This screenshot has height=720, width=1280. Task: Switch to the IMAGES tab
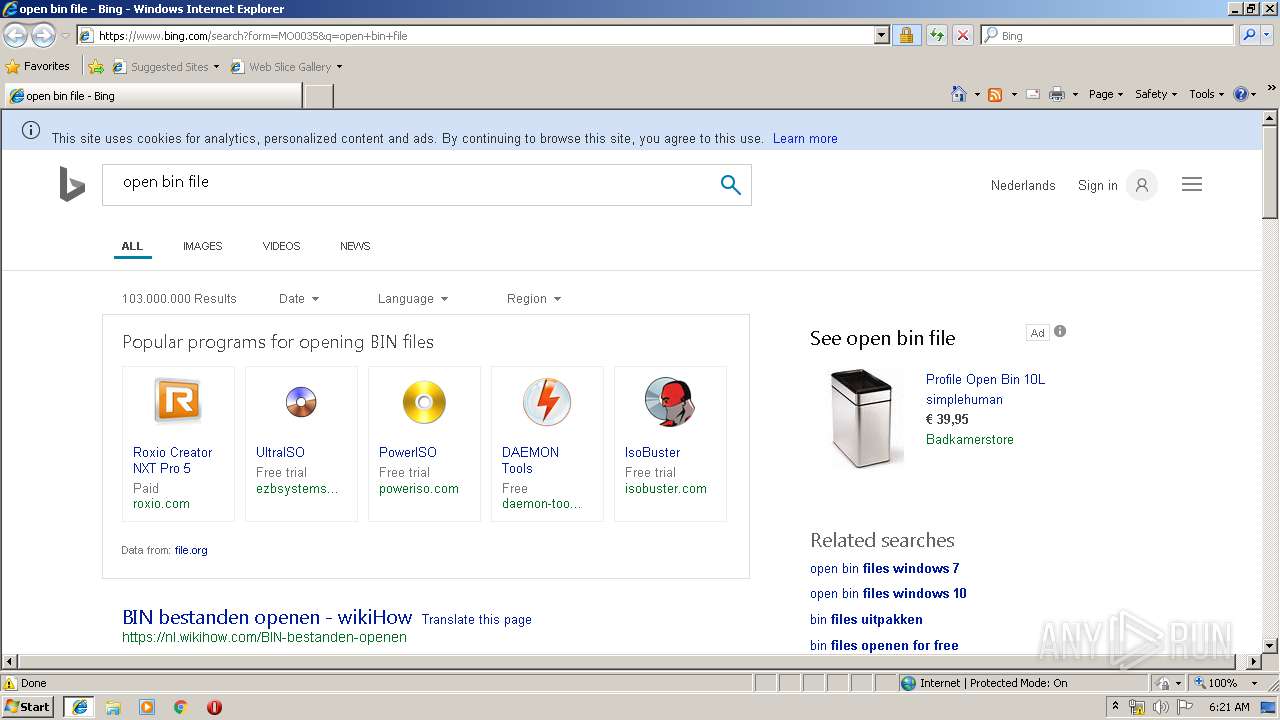[x=202, y=246]
